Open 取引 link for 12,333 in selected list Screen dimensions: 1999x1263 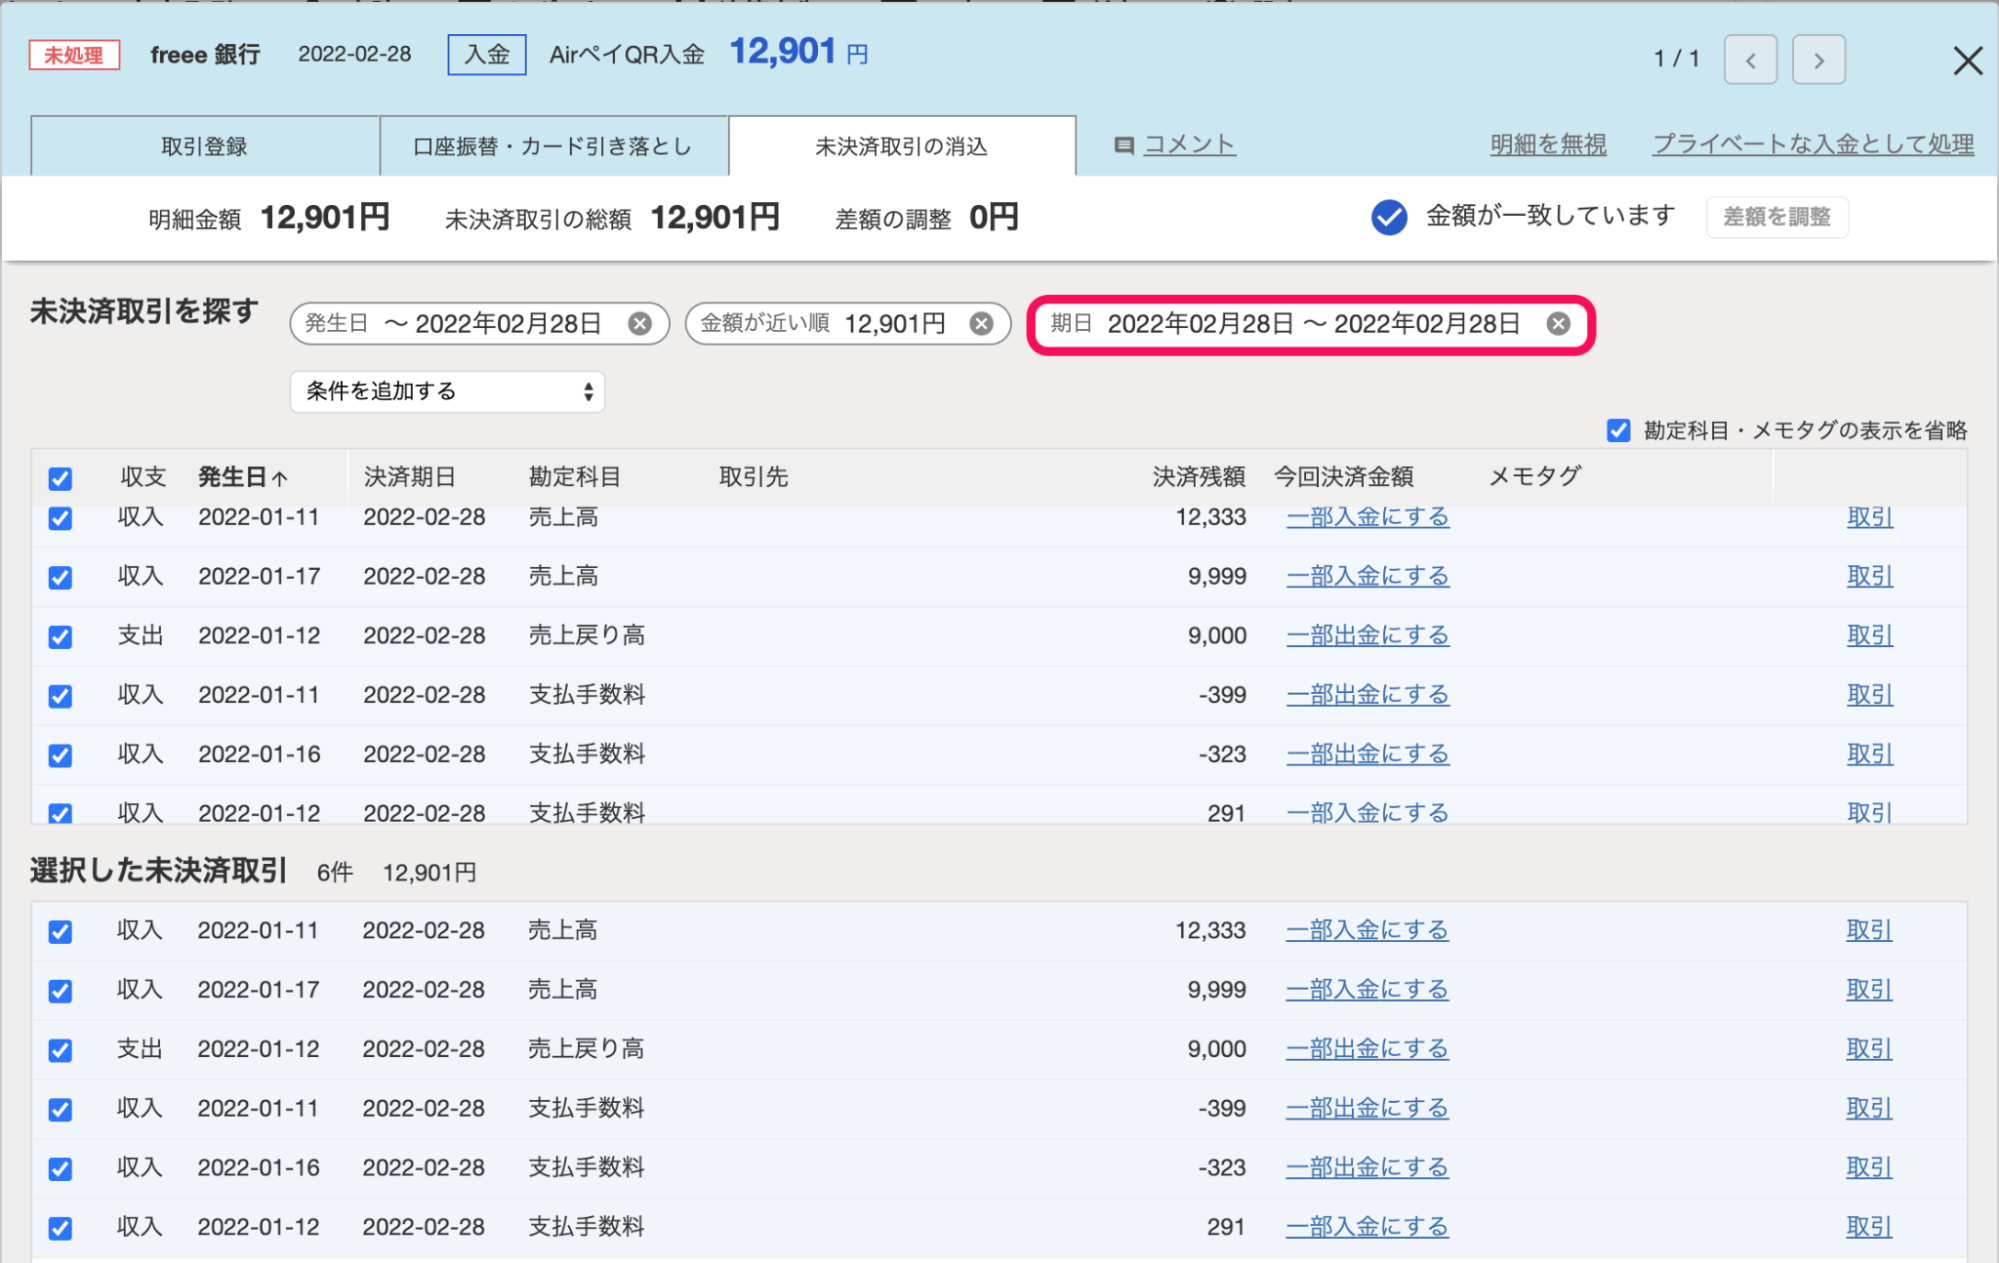point(1869,930)
